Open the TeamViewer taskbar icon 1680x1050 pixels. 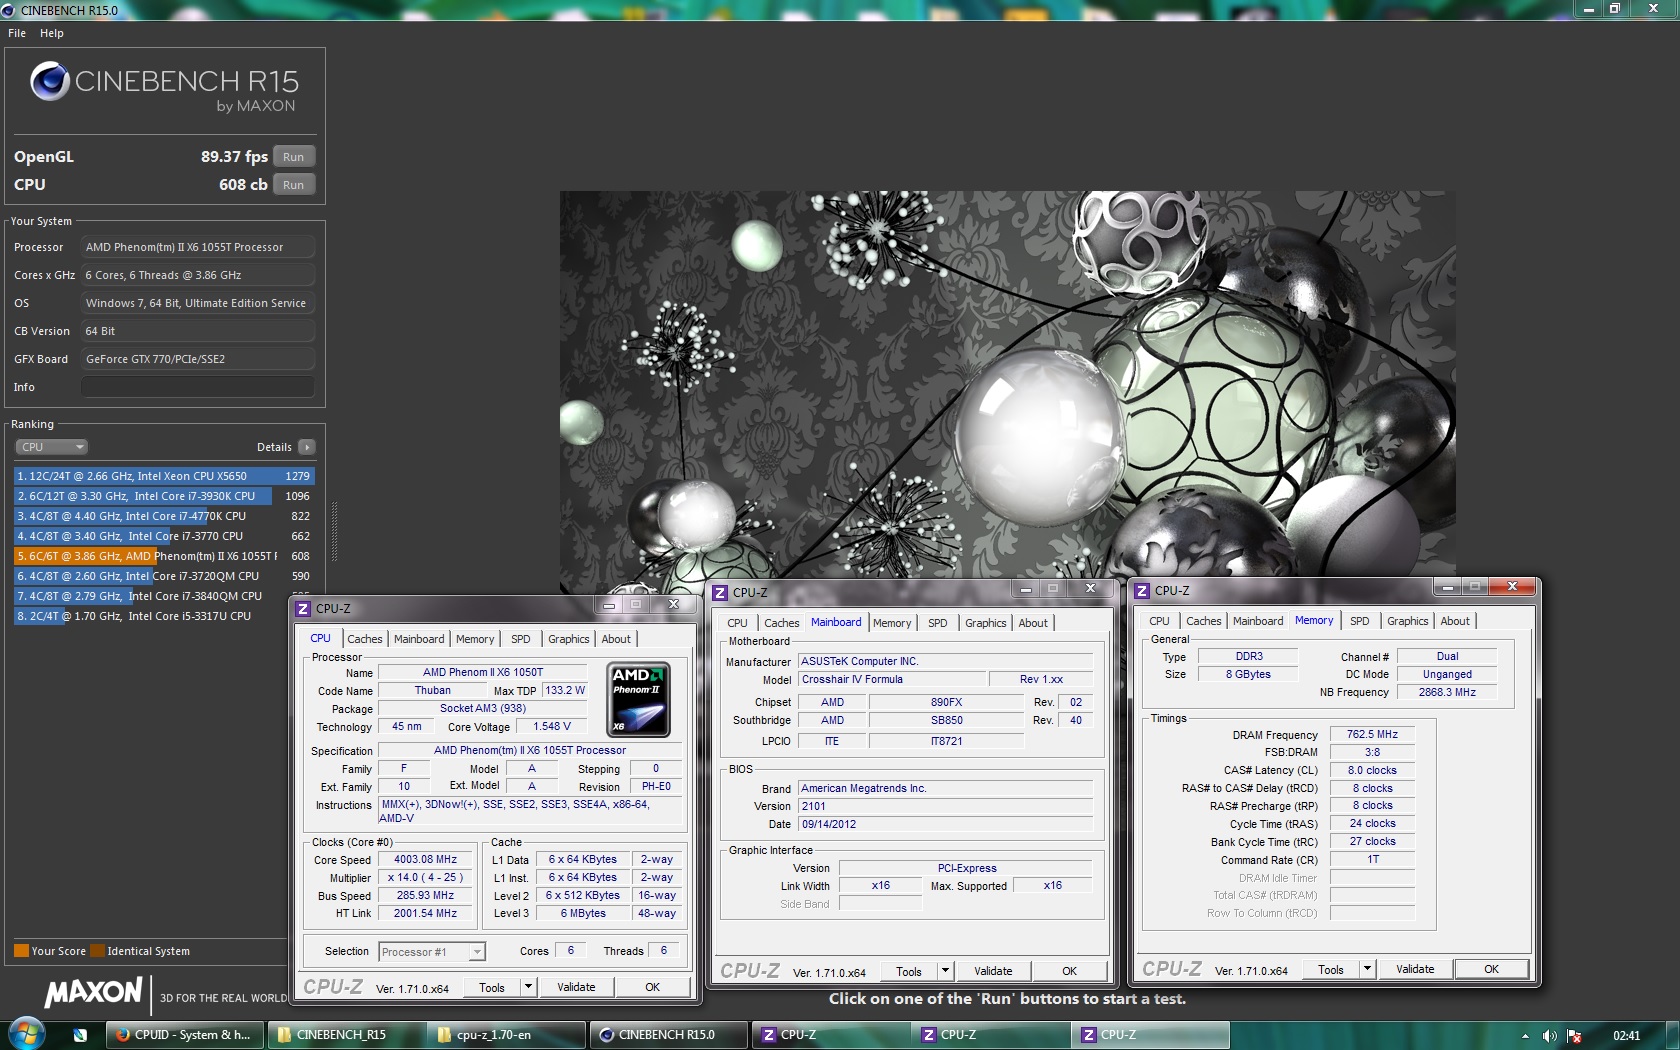coord(79,1035)
